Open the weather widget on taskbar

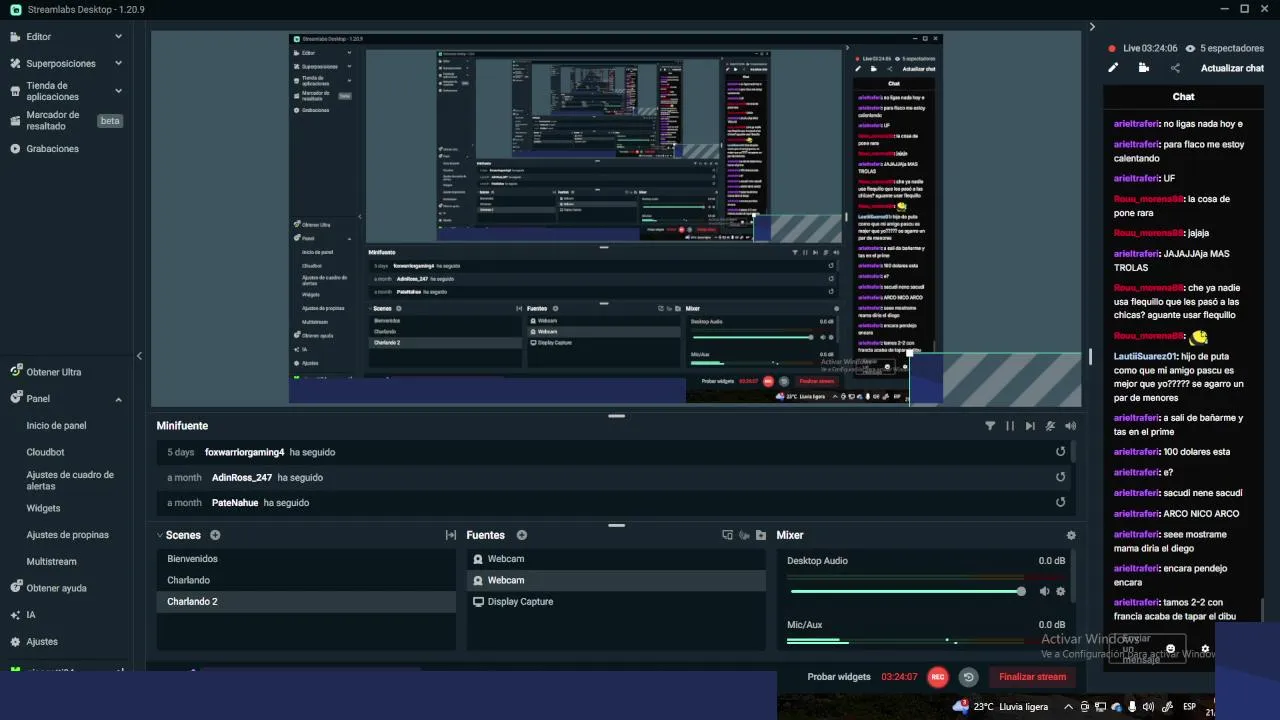[1000, 707]
